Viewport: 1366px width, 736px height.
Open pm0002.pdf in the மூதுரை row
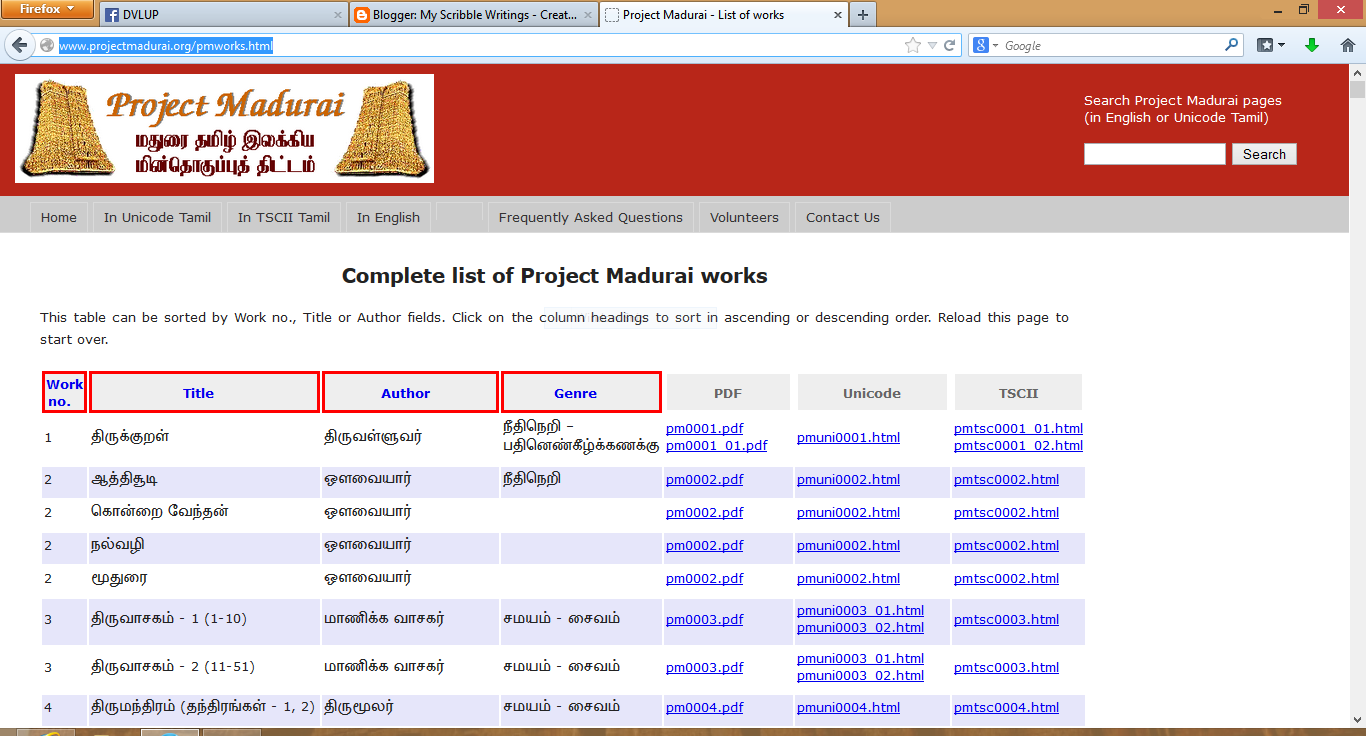(x=704, y=579)
